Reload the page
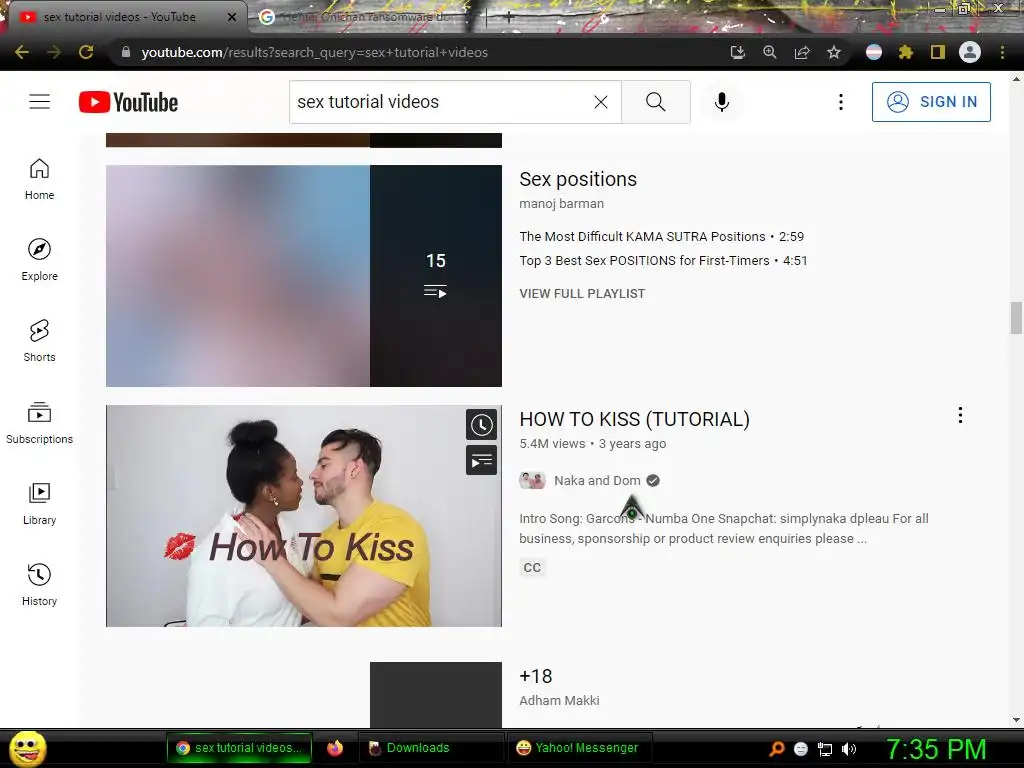This screenshot has width=1024, height=768. [x=86, y=52]
